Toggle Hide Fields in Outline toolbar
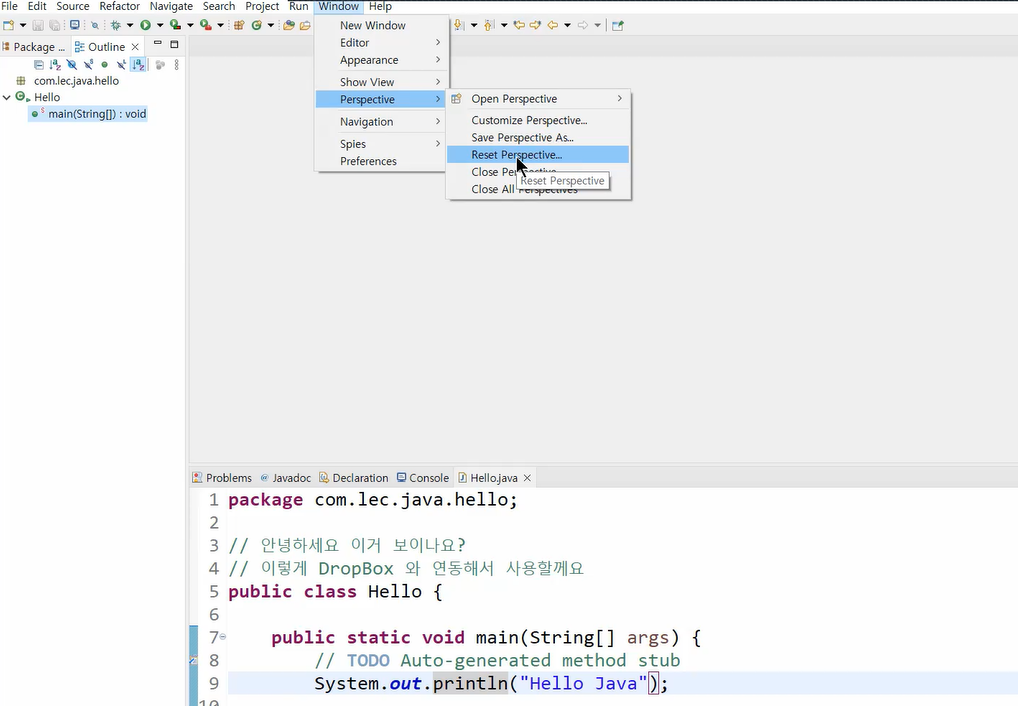The width and height of the screenshot is (1018, 706). [x=71, y=65]
